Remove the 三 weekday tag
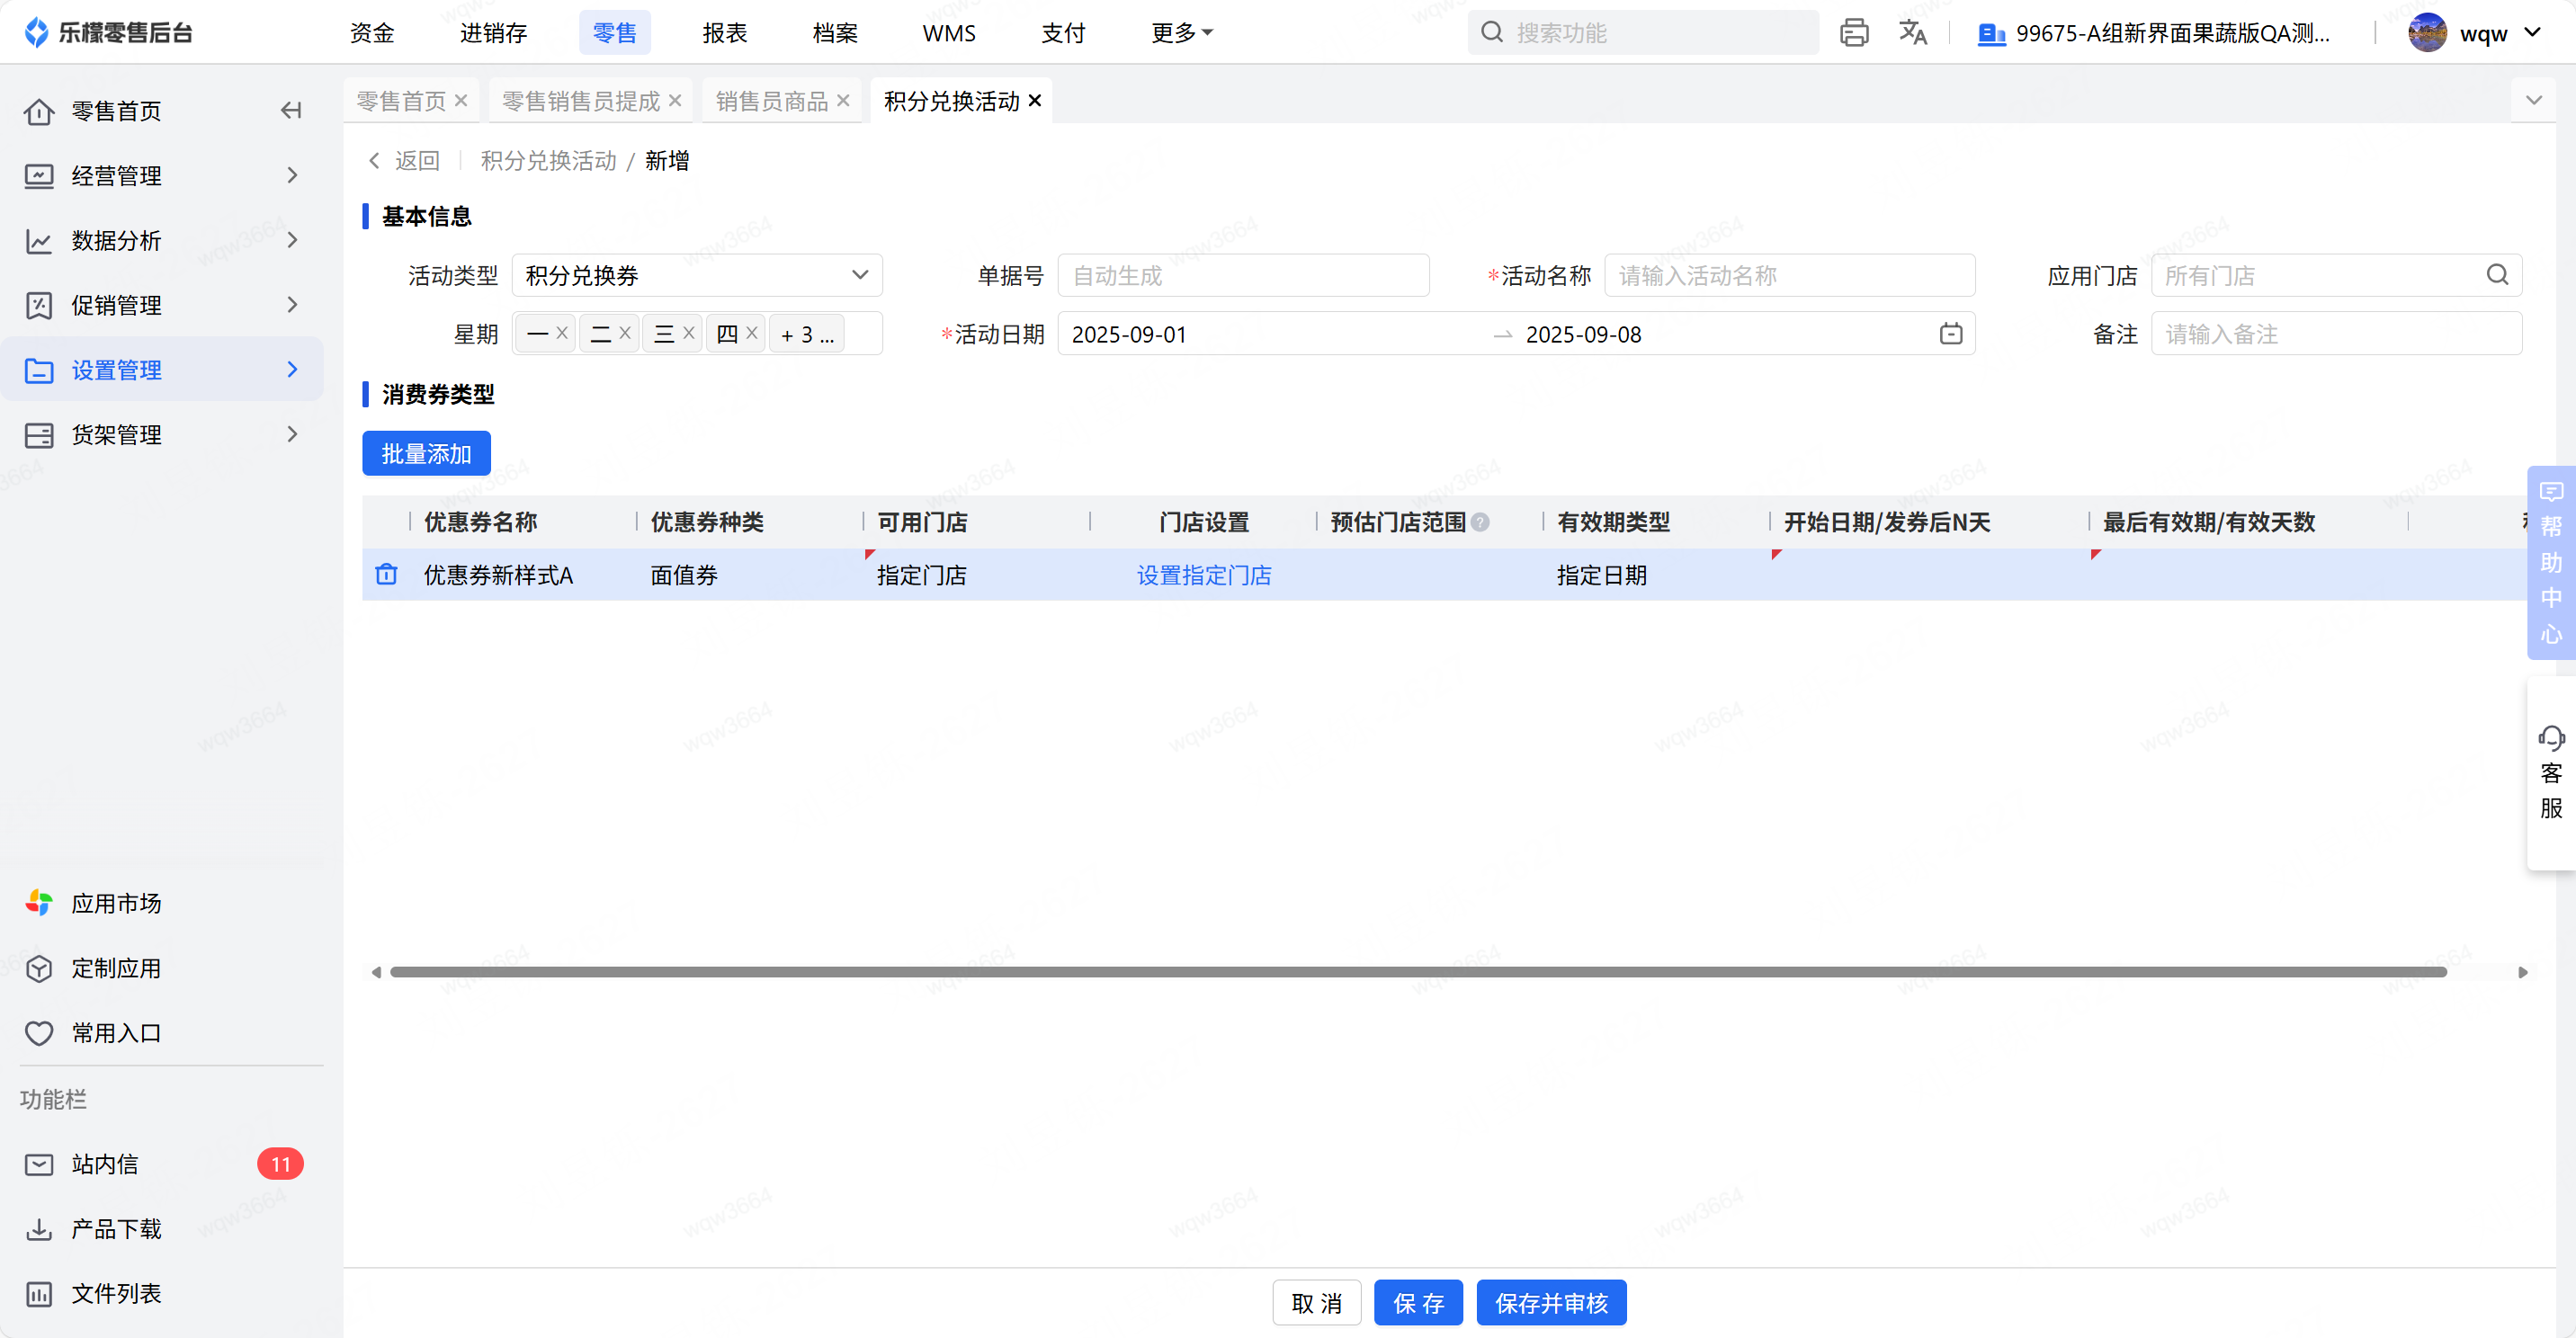The height and width of the screenshot is (1338, 2576). (x=688, y=334)
